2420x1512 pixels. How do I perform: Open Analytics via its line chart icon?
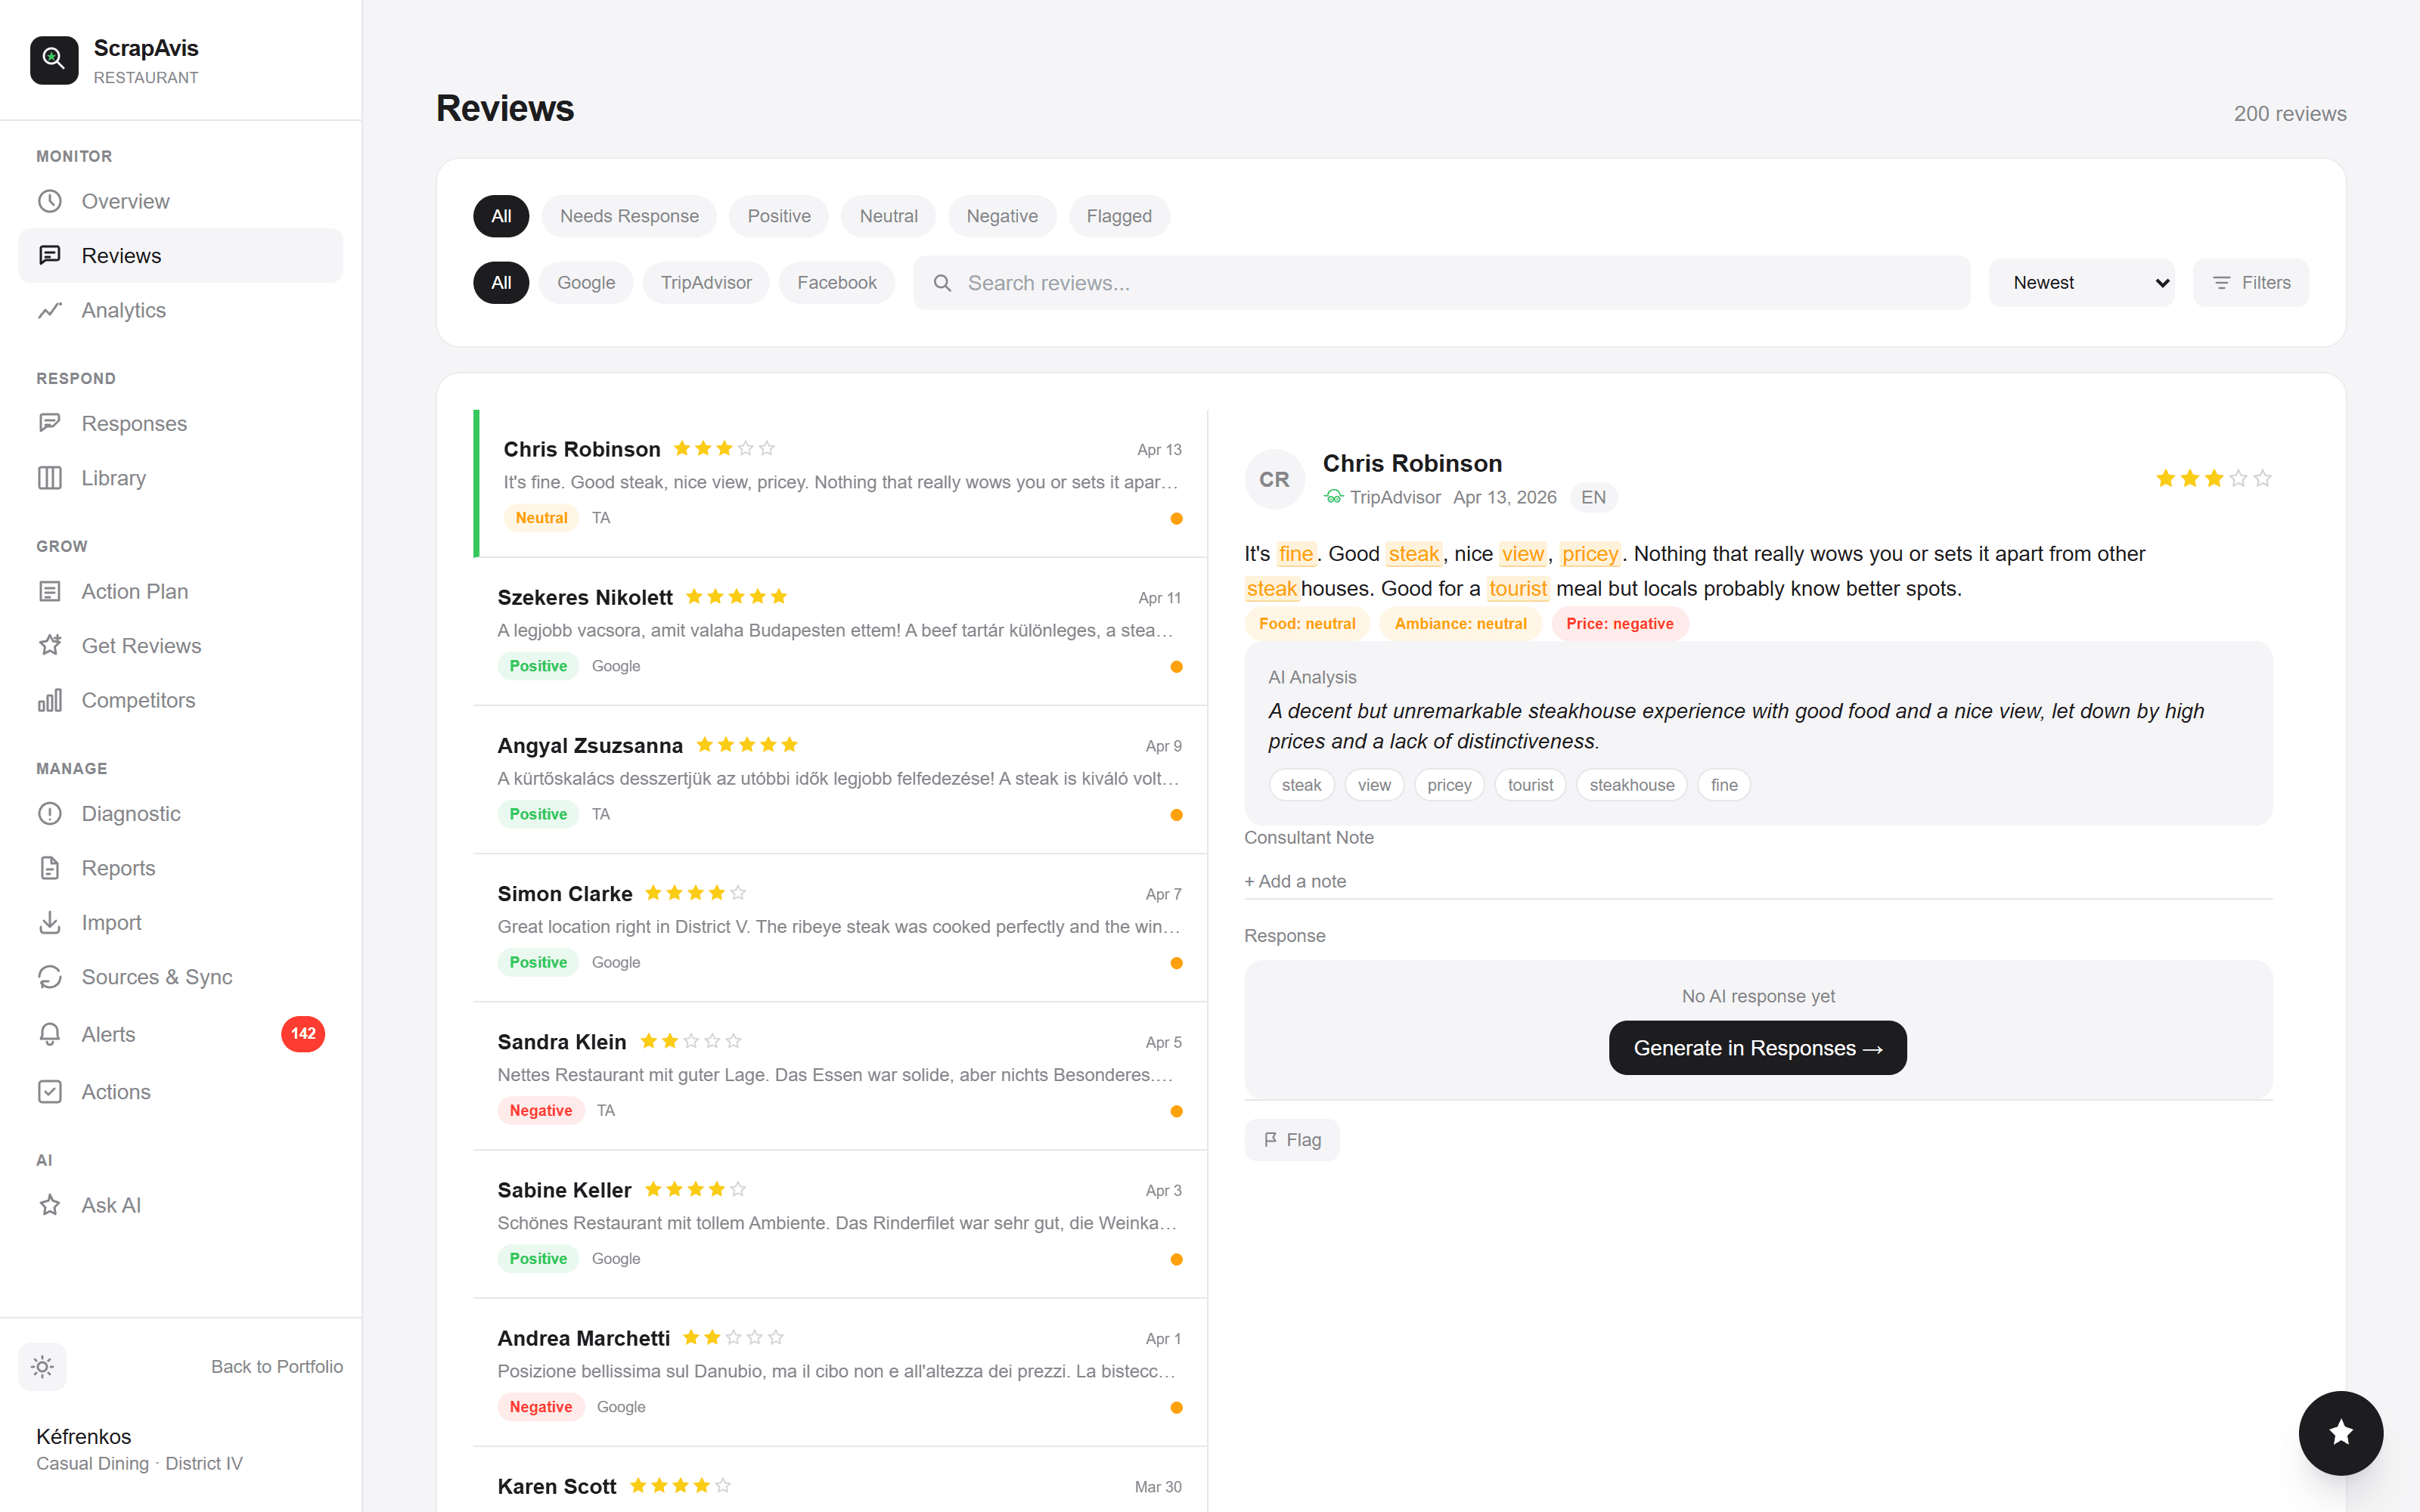50,310
